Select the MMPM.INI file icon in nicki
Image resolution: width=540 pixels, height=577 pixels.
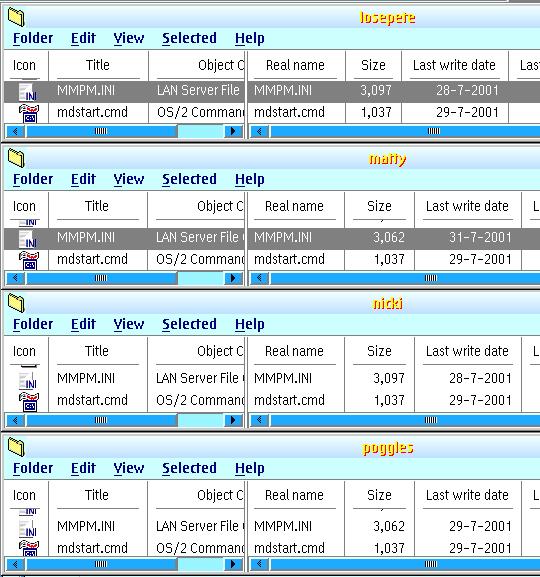tap(28, 380)
